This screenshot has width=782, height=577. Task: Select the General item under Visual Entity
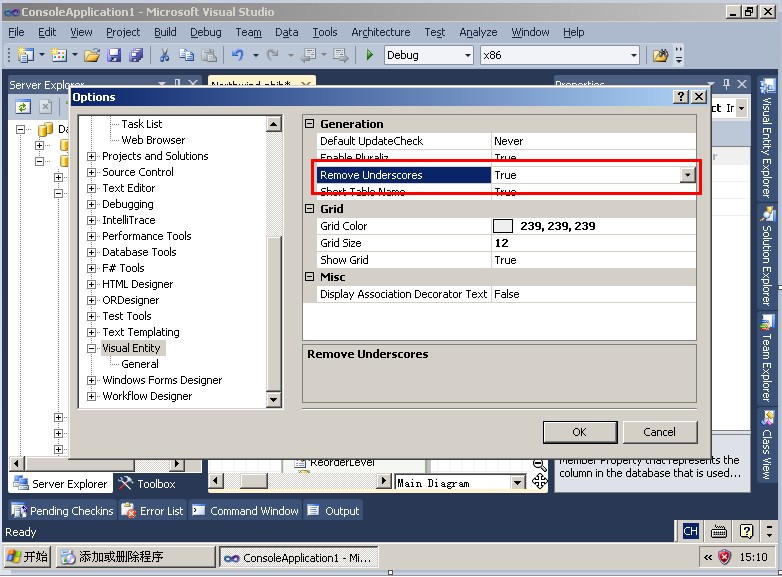tap(140, 364)
